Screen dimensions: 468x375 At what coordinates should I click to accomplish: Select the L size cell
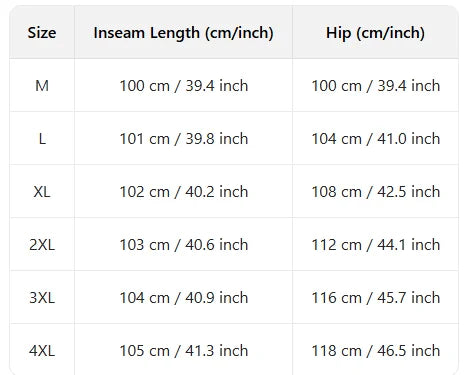(42, 139)
